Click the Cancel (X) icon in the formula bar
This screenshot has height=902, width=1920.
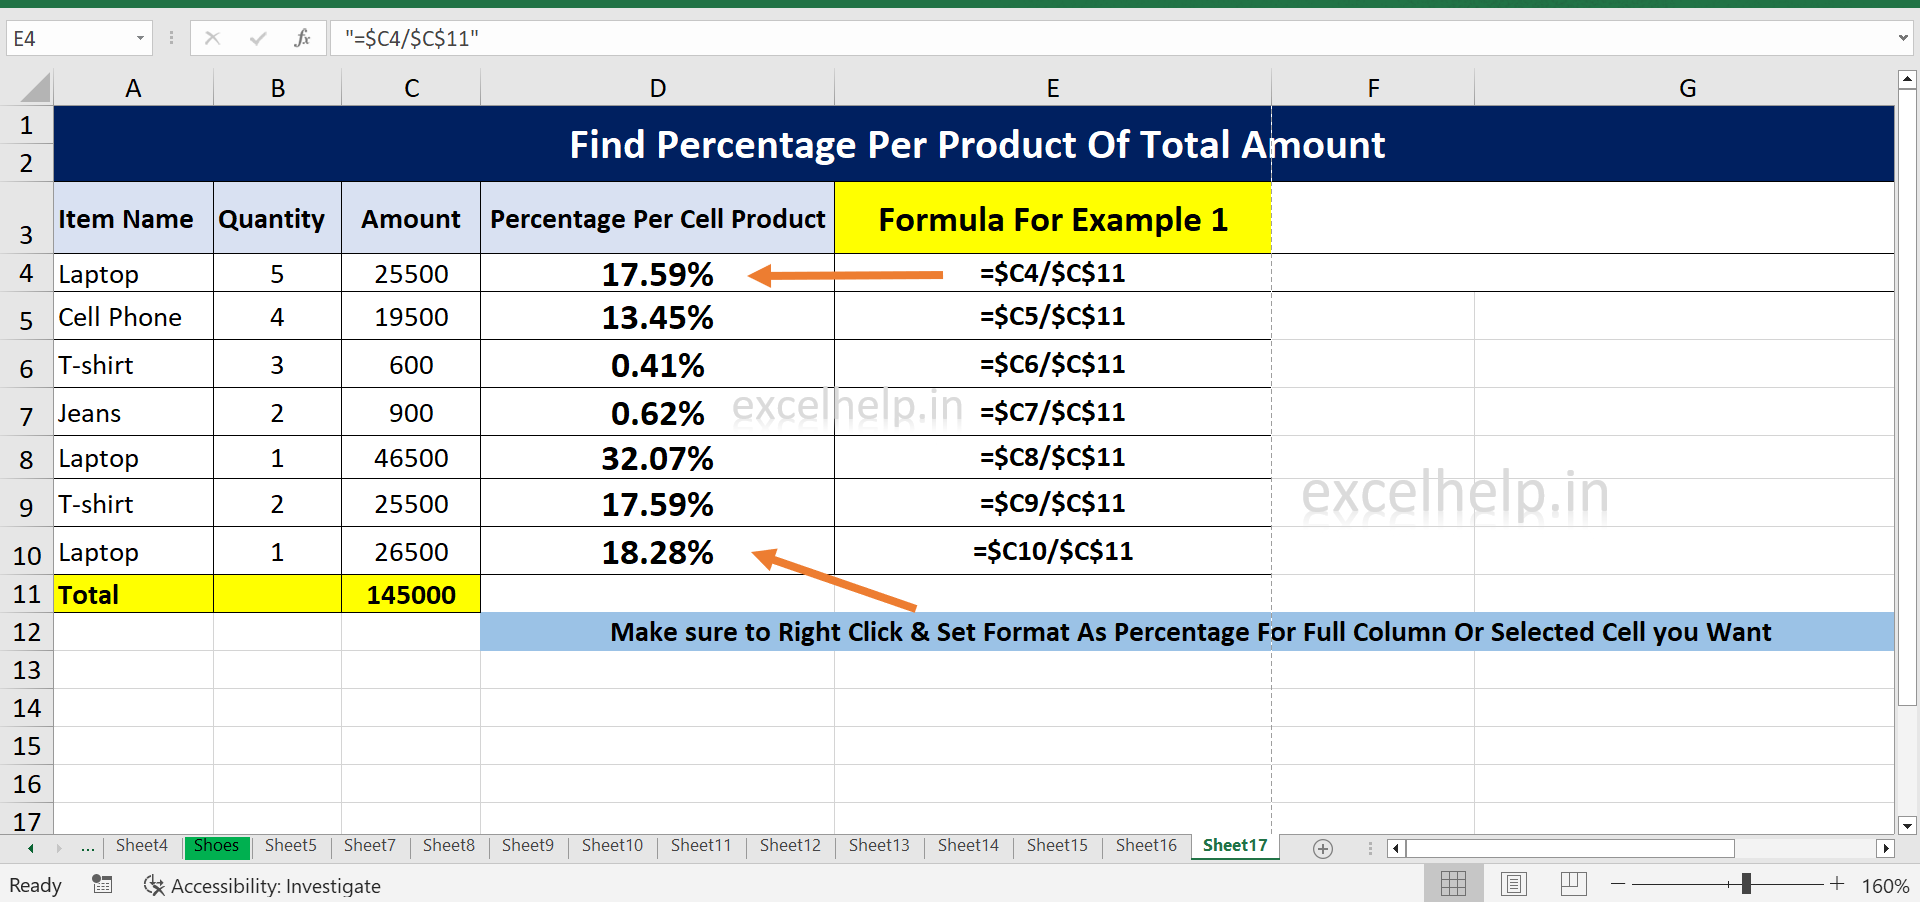coord(213,38)
